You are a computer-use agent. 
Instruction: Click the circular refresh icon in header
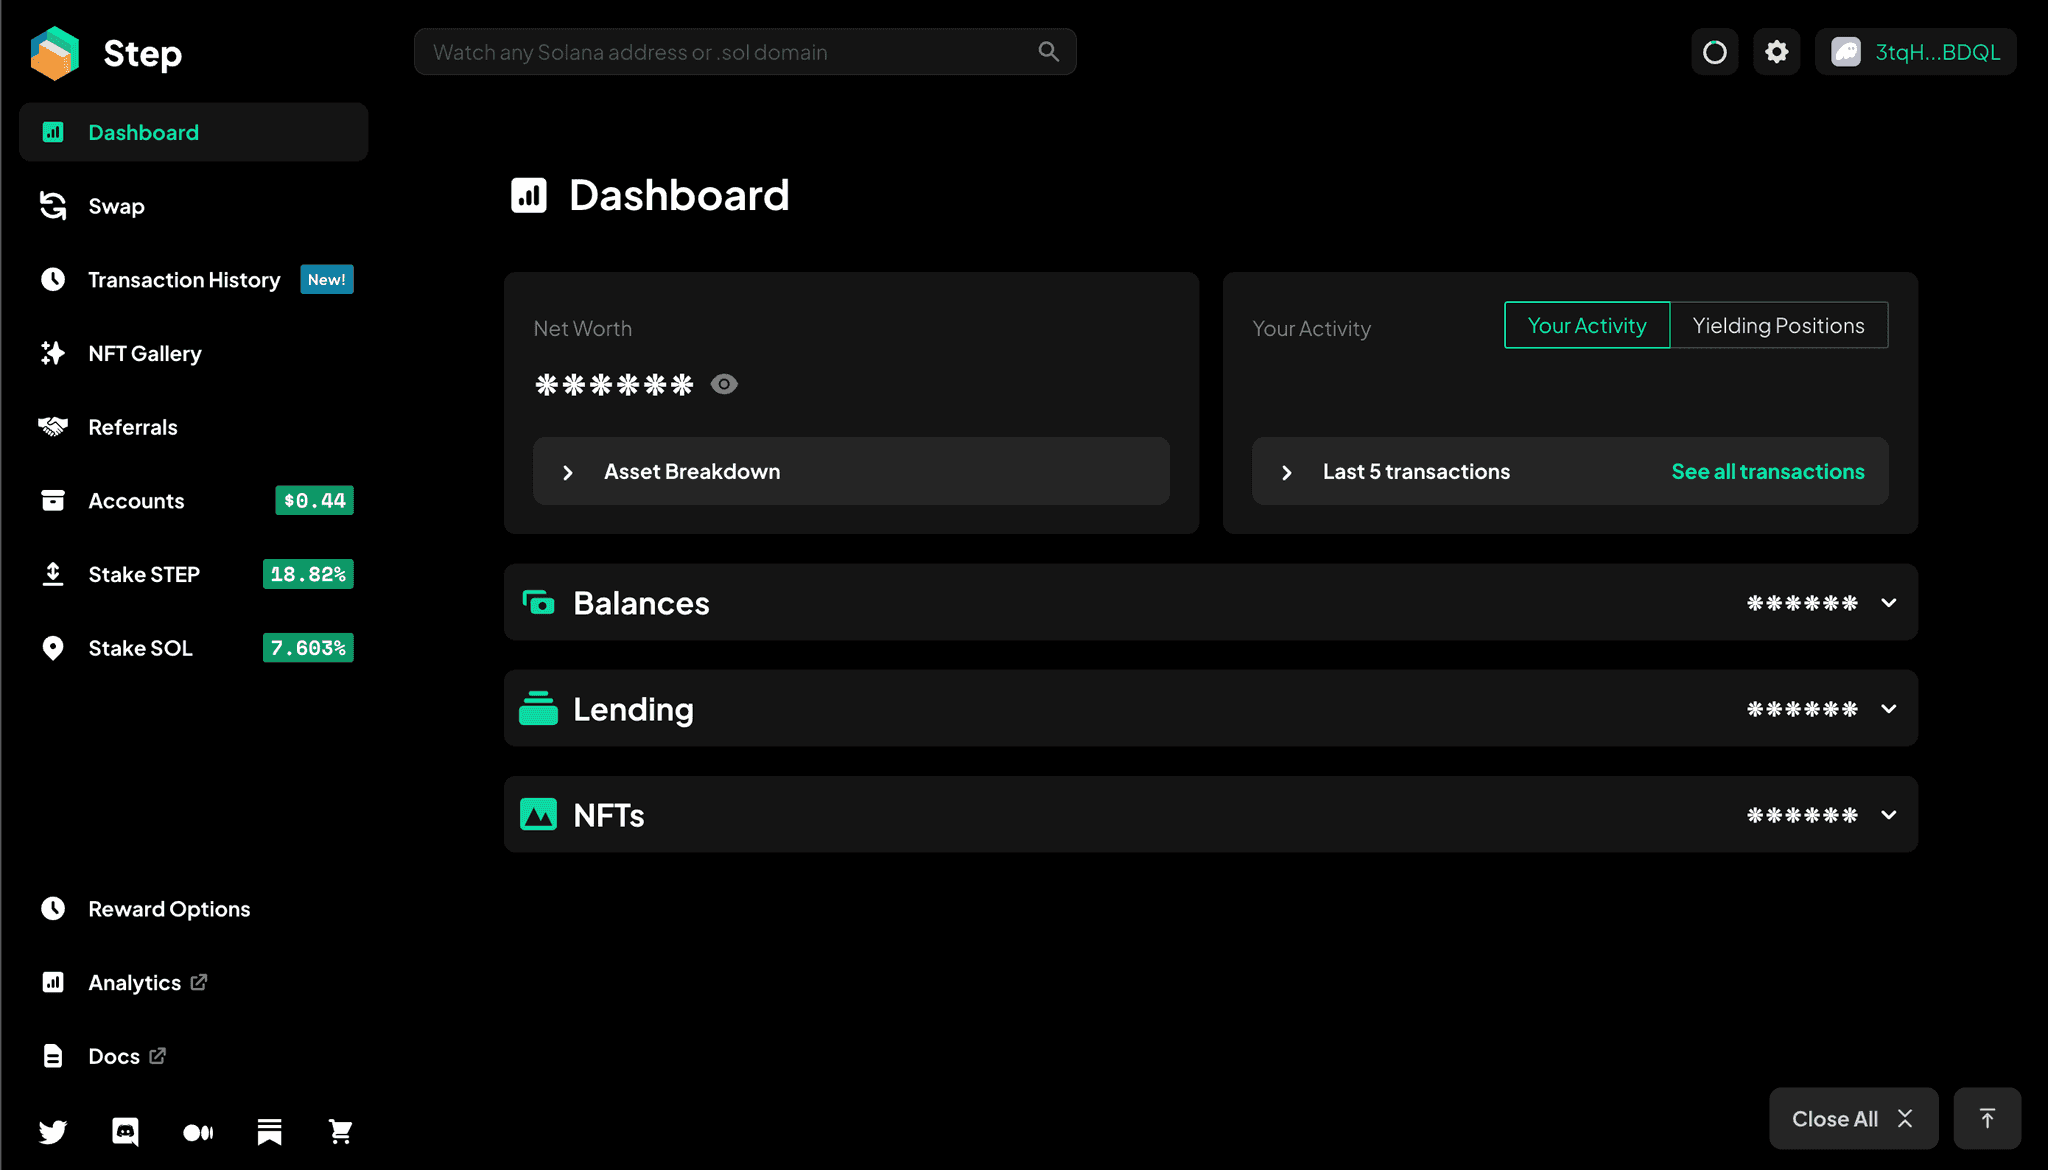(1714, 52)
